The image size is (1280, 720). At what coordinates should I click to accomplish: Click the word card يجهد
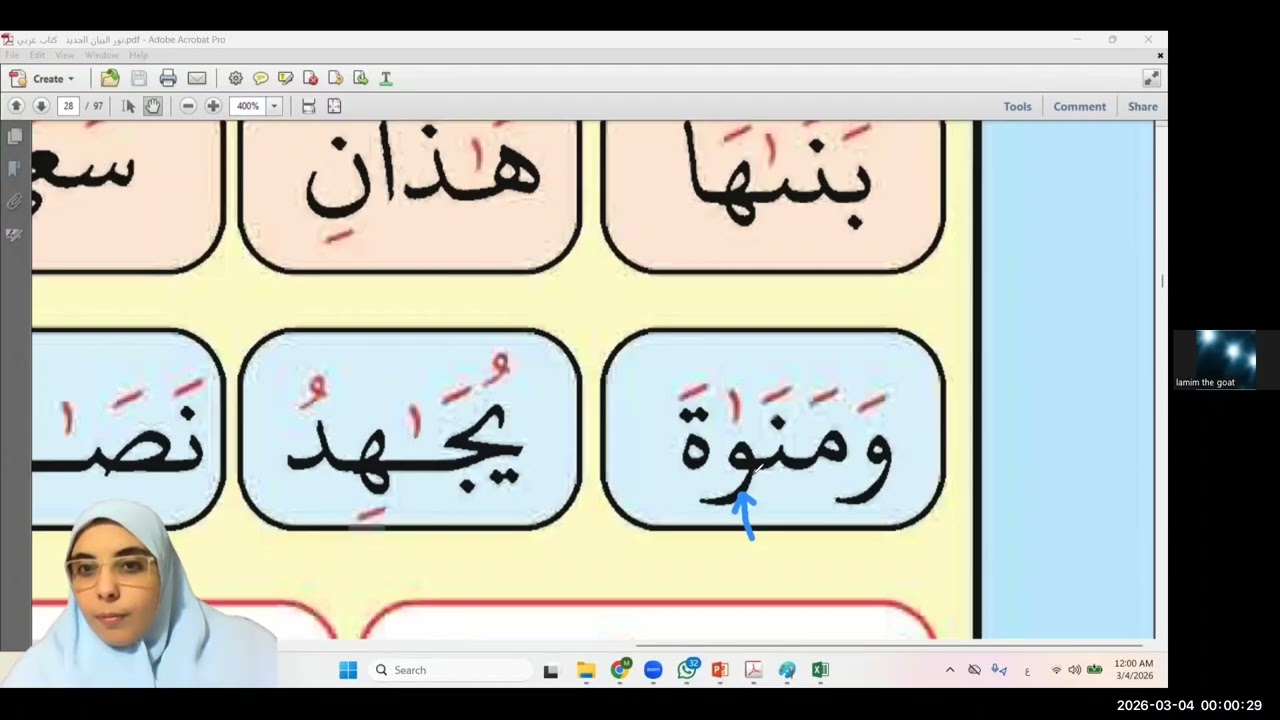coord(409,430)
